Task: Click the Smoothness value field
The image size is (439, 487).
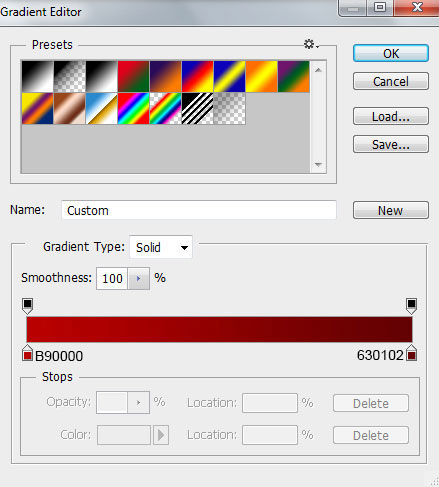Action: point(112,278)
